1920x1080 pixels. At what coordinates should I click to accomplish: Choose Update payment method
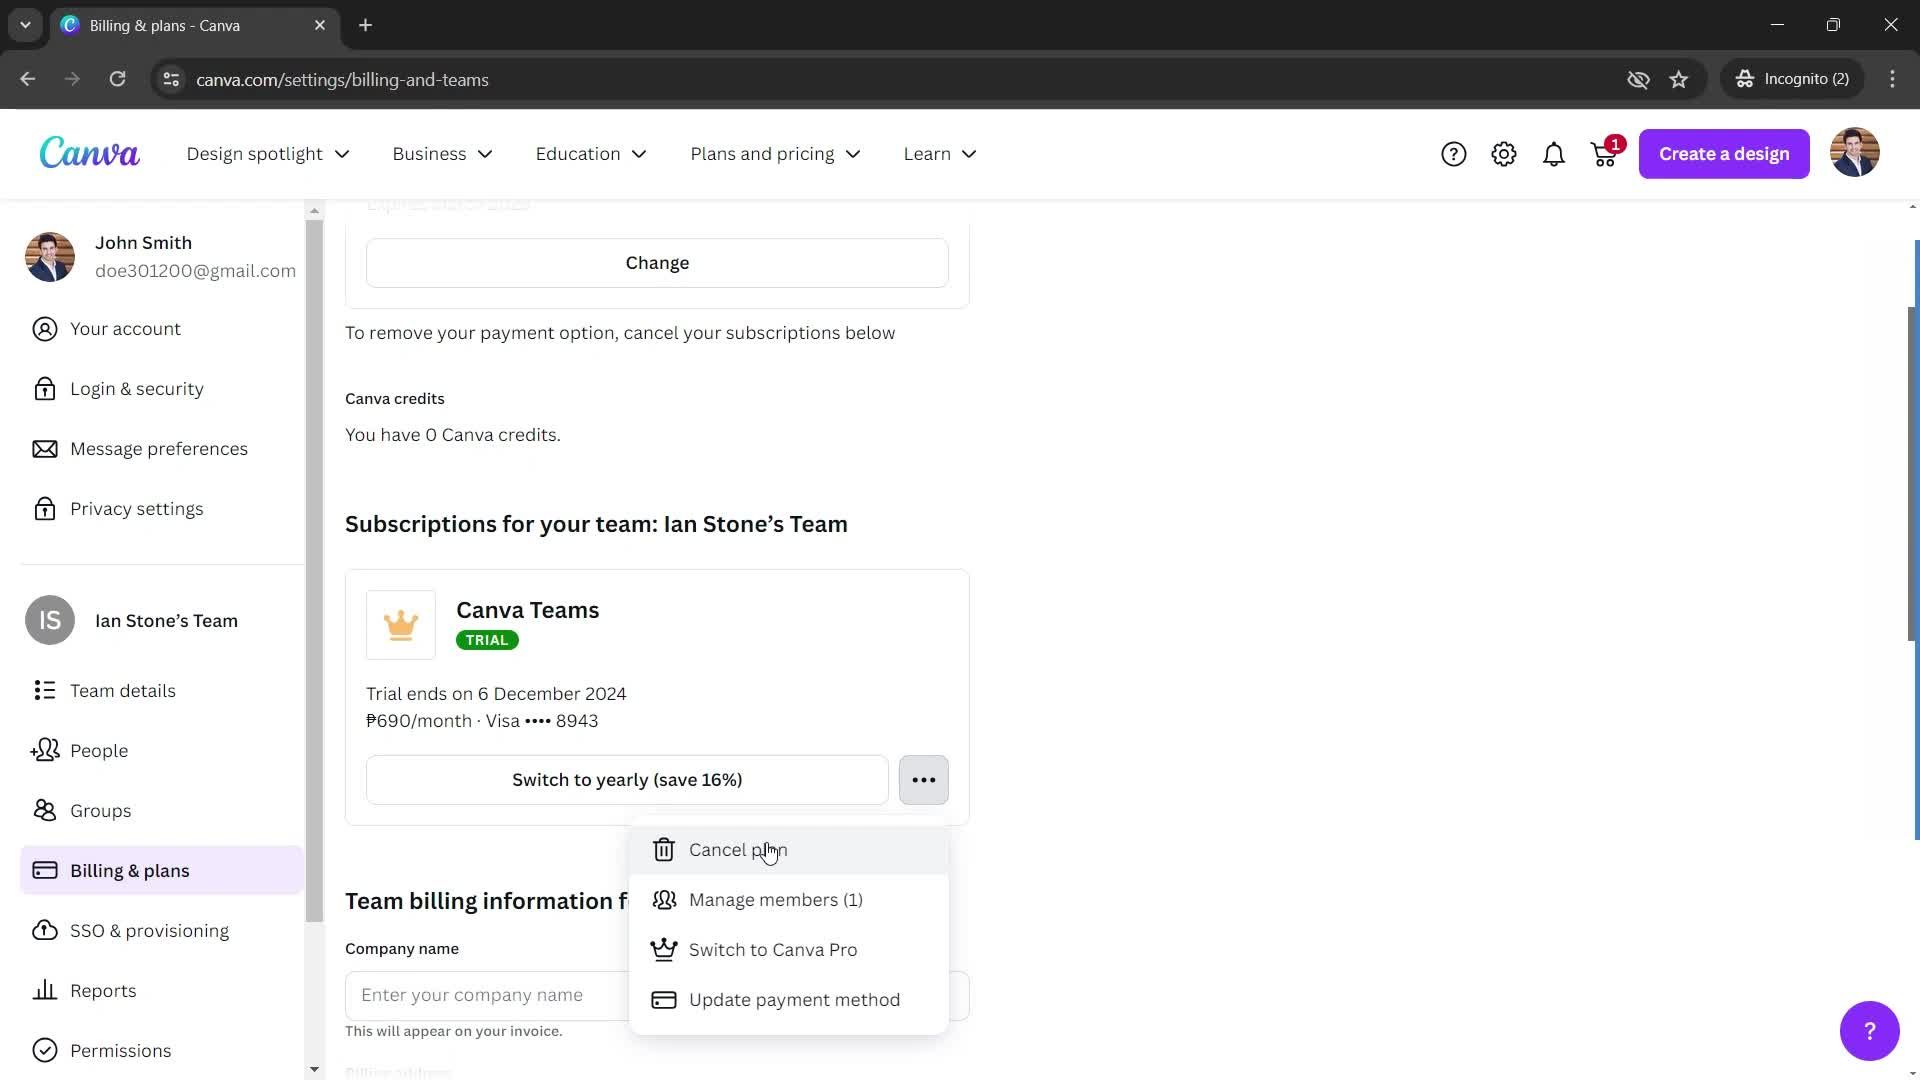[x=789, y=1000]
